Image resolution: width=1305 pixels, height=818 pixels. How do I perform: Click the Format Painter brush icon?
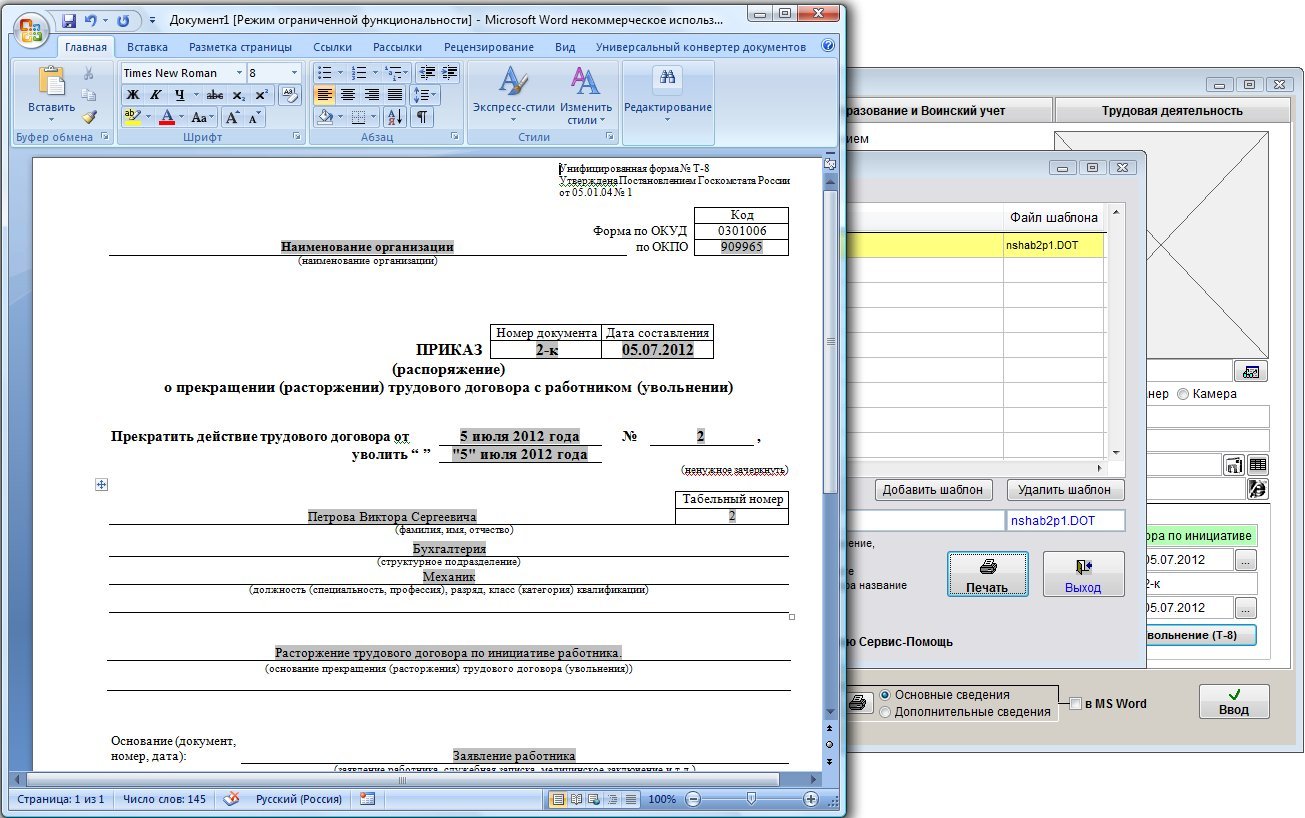tap(89, 117)
